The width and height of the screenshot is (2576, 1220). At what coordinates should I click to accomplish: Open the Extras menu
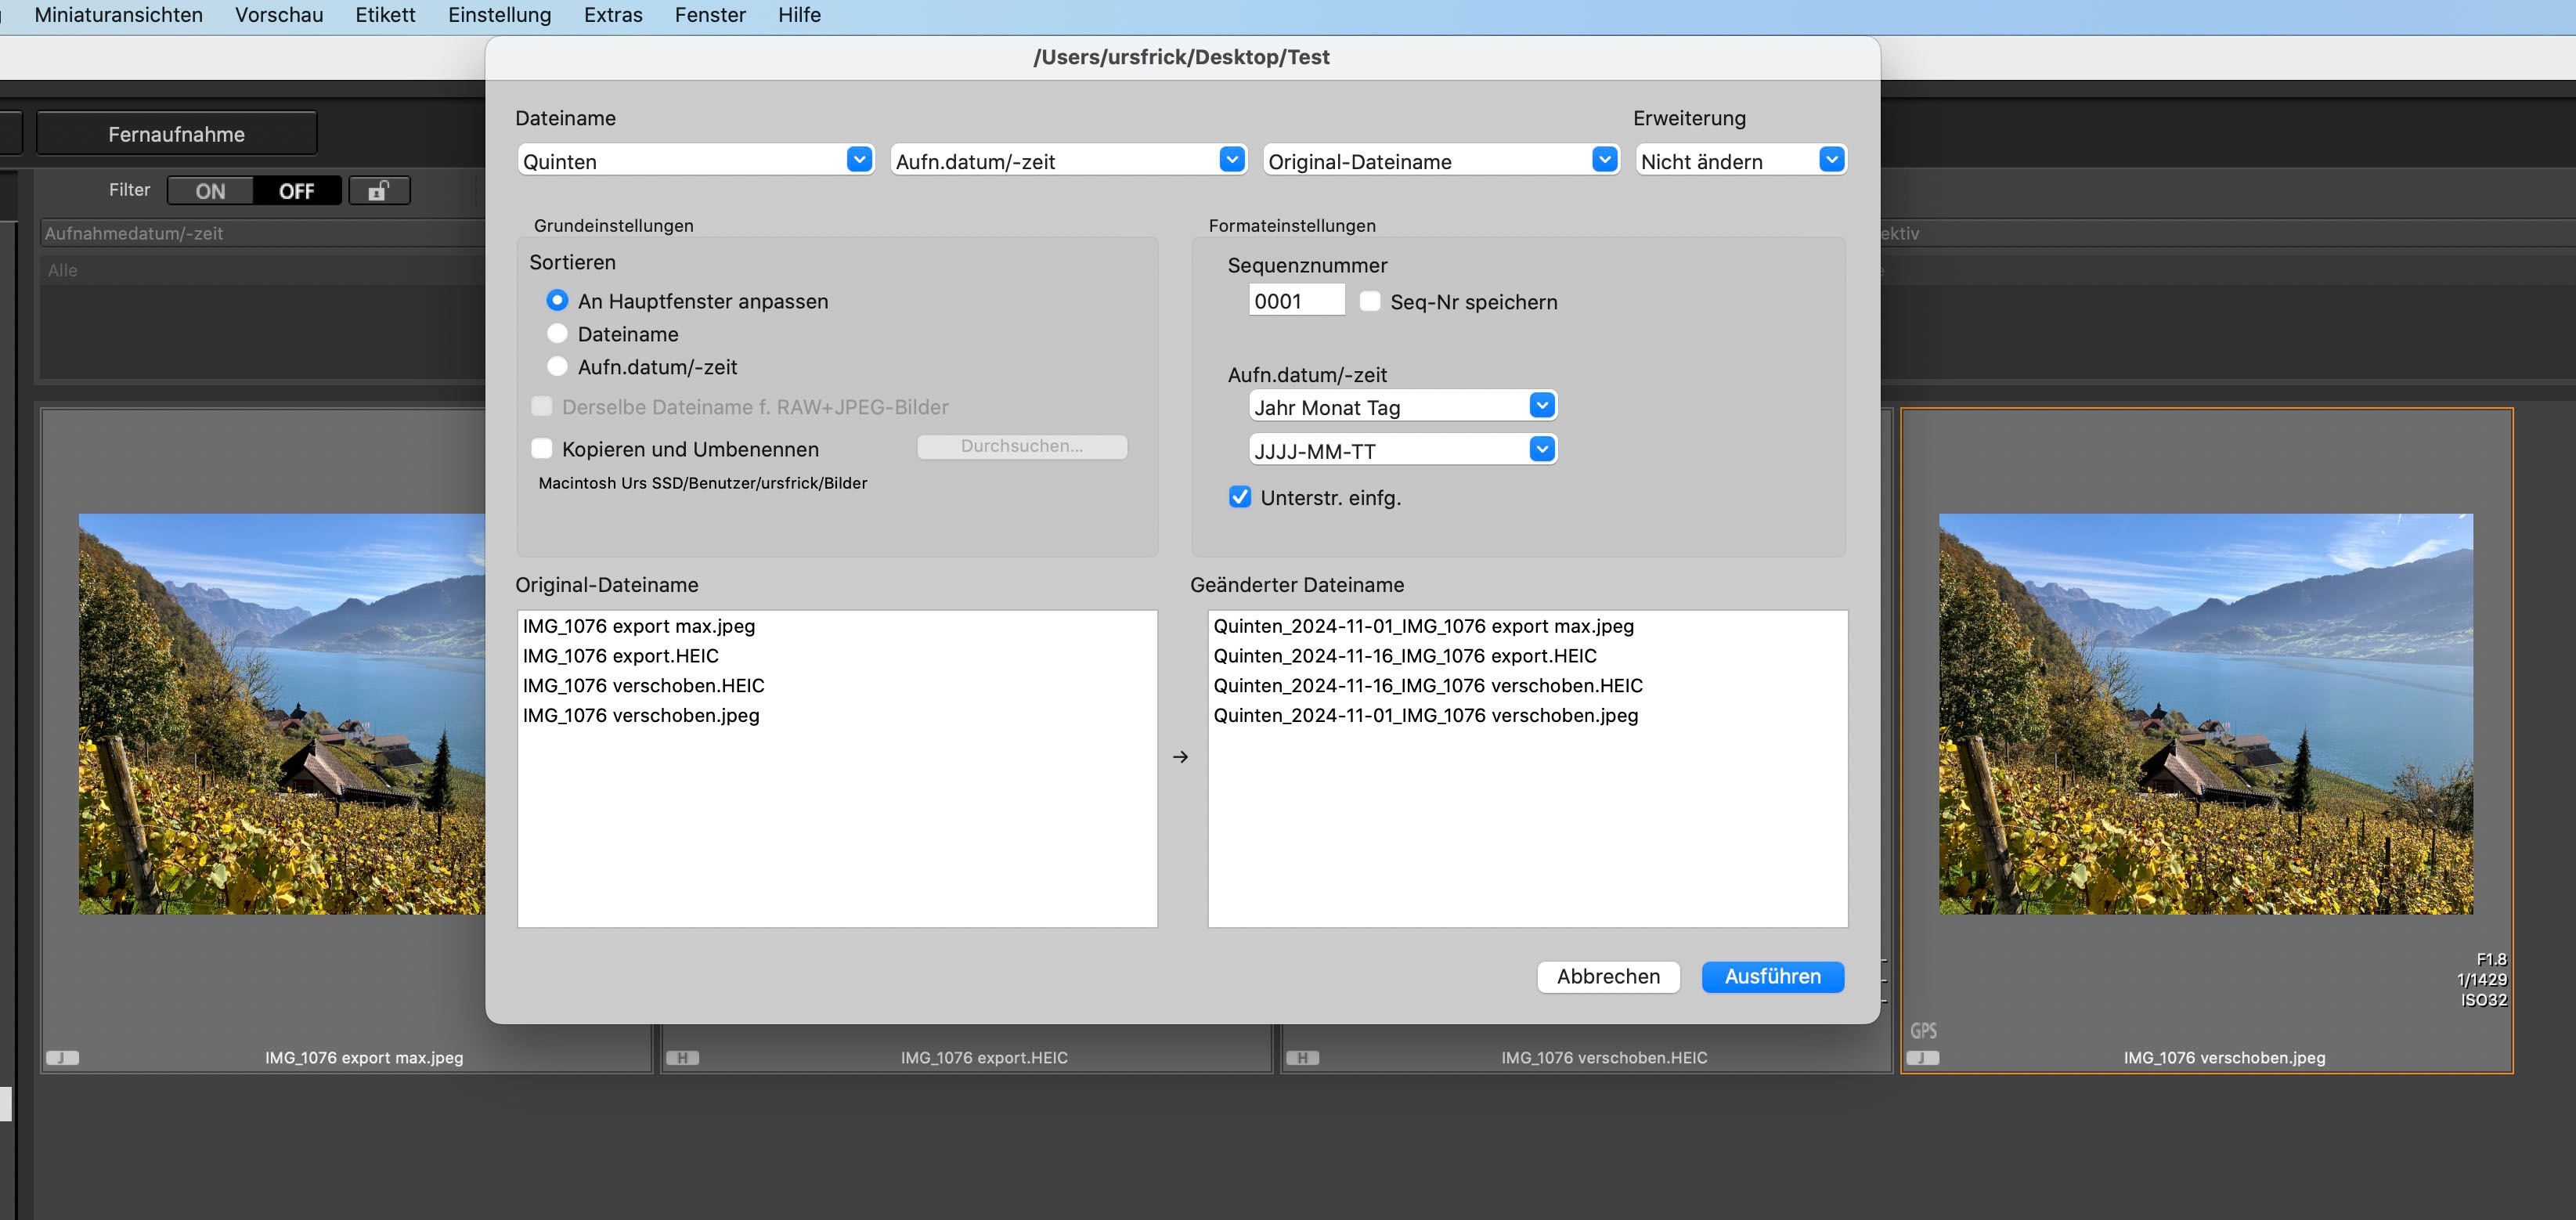point(612,15)
